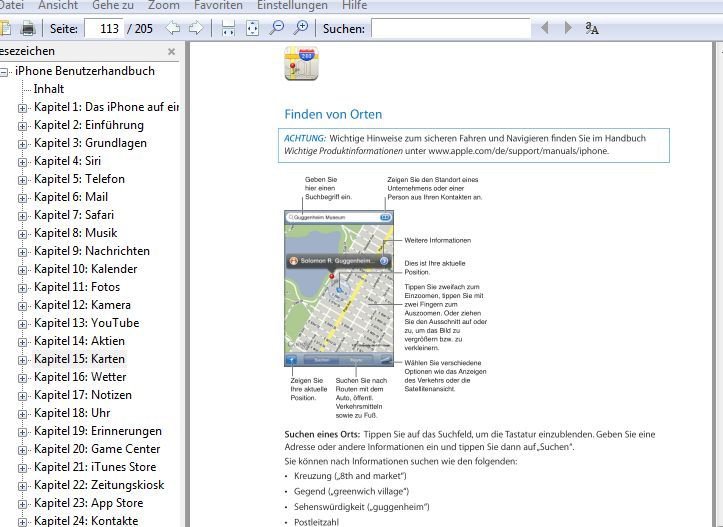Screen dimensions: 723x527
Task: Find previous search result arrow
Action: pos(545,28)
